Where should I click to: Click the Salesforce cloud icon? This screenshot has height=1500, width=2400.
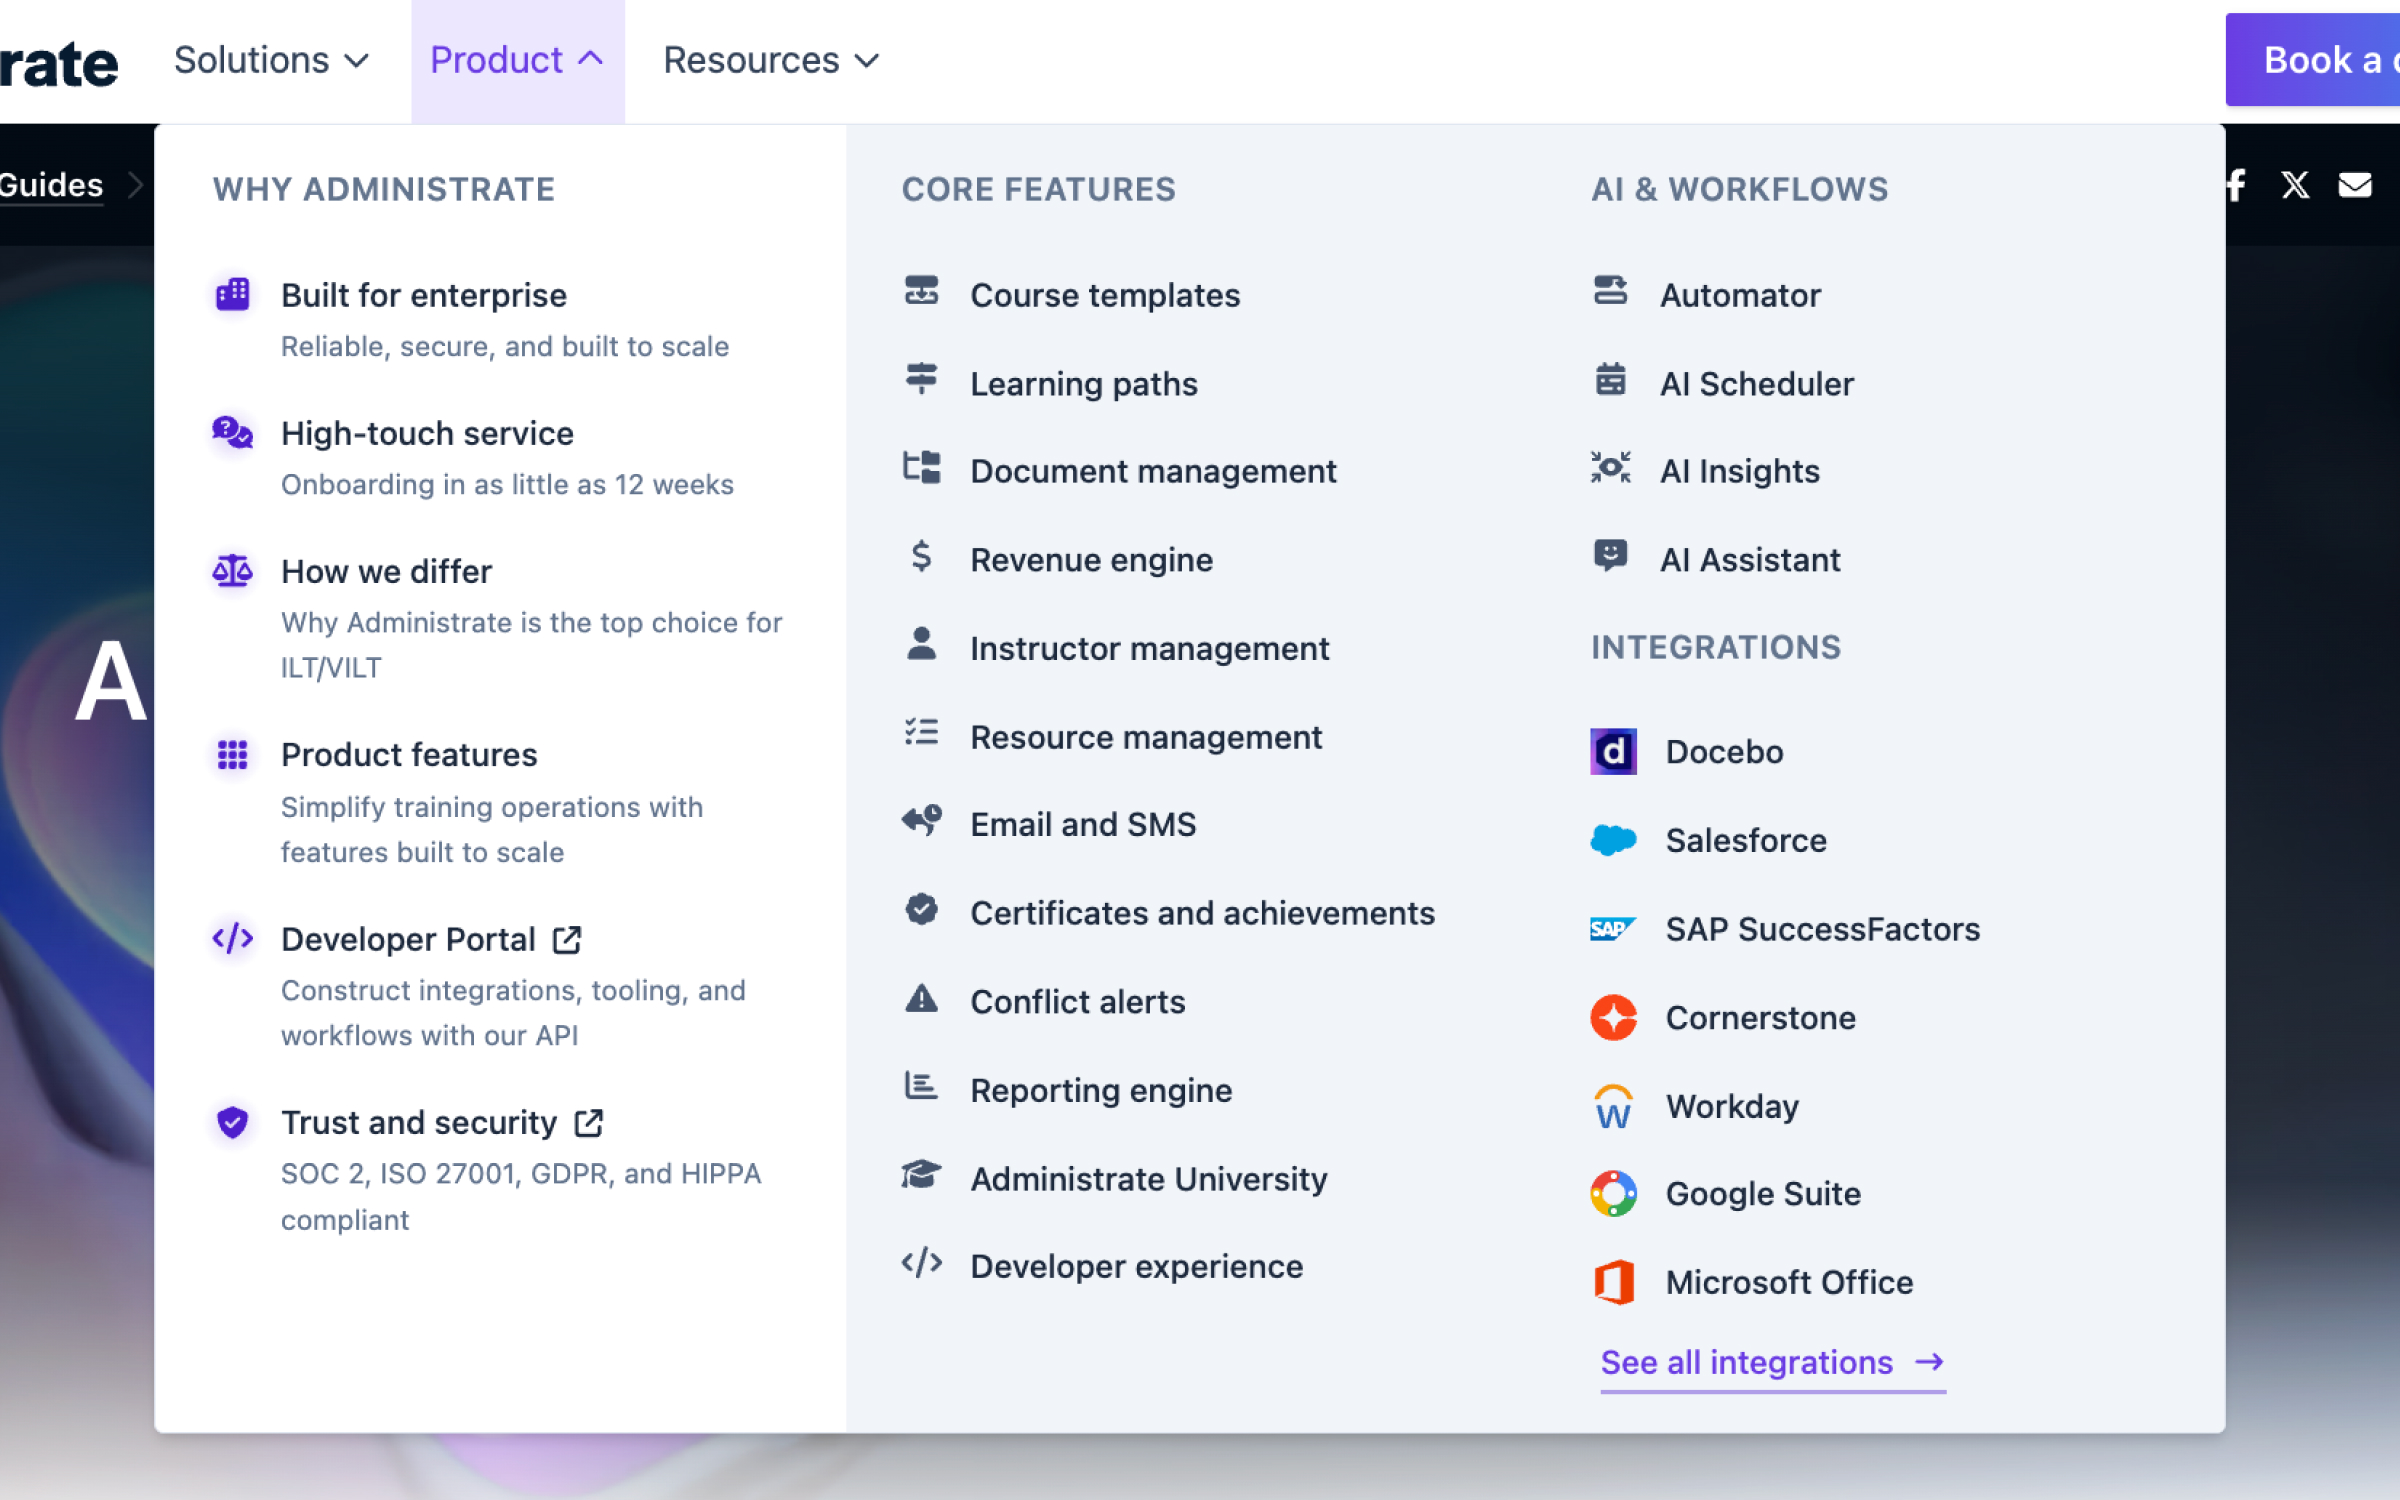[x=1613, y=840]
